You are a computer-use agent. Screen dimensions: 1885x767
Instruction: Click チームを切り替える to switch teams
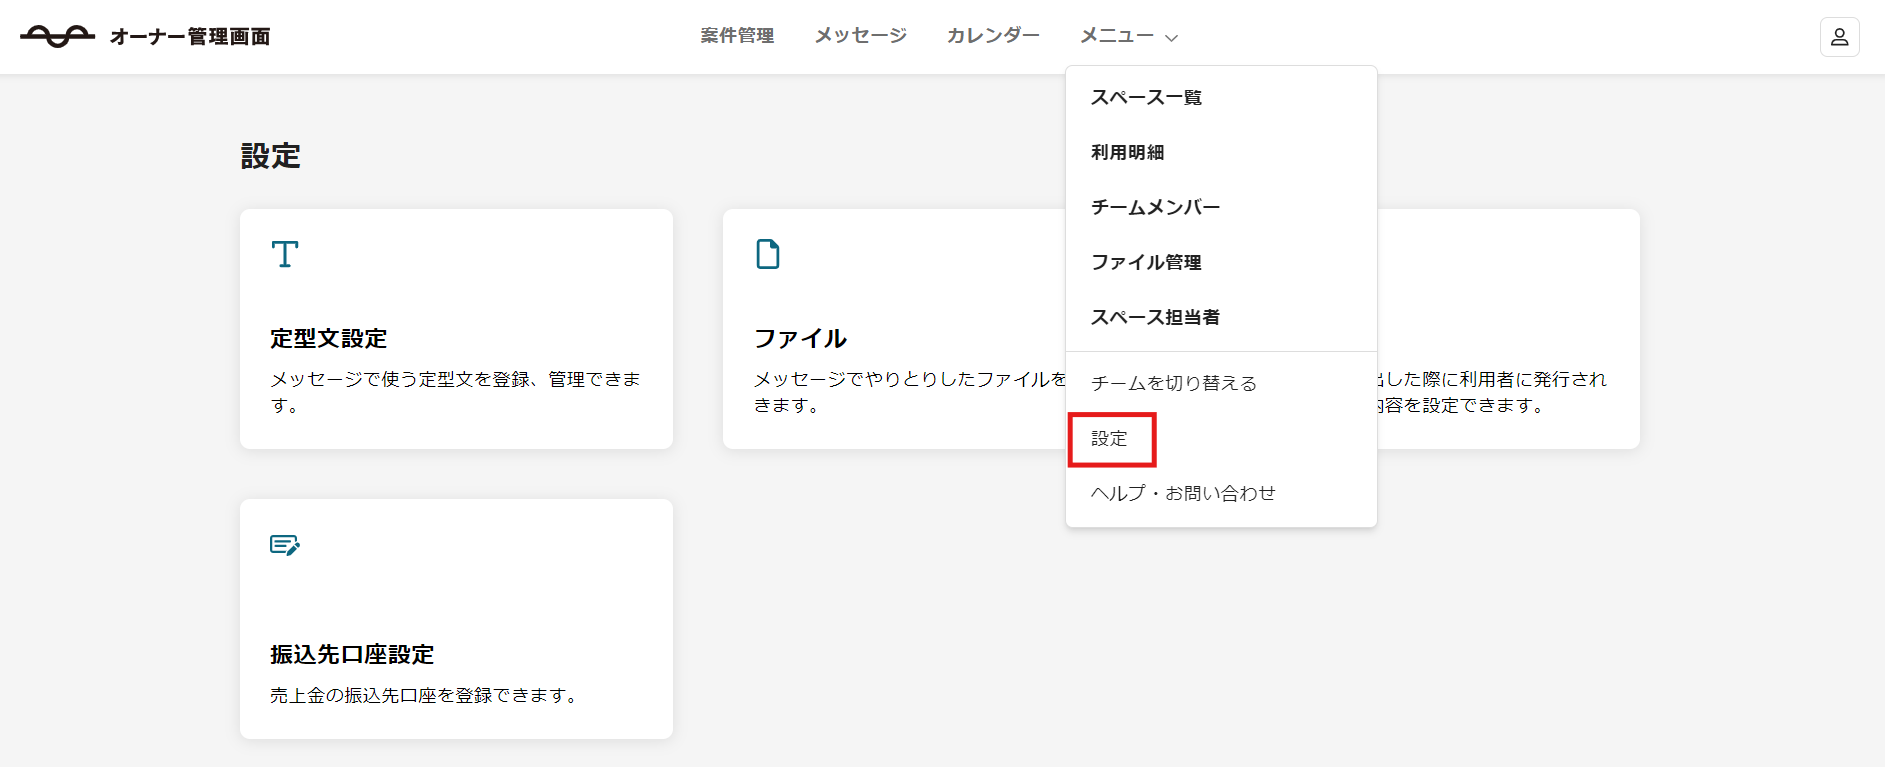[1173, 383]
